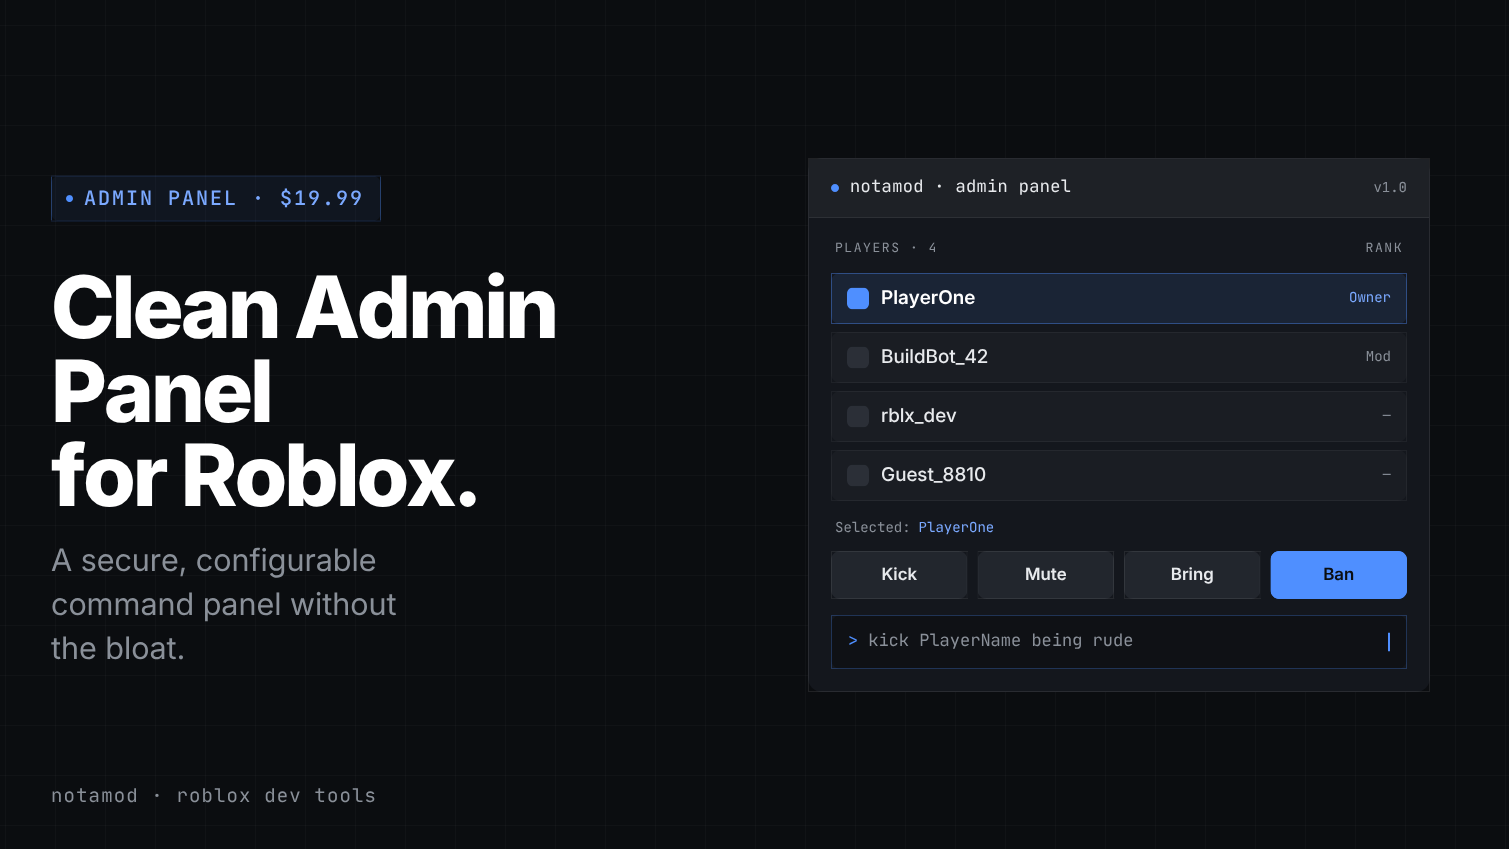Image resolution: width=1509 pixels, height=849 pixels.
Task: Click the notamod · admin panel title
Action: click(x=960, y=187)
